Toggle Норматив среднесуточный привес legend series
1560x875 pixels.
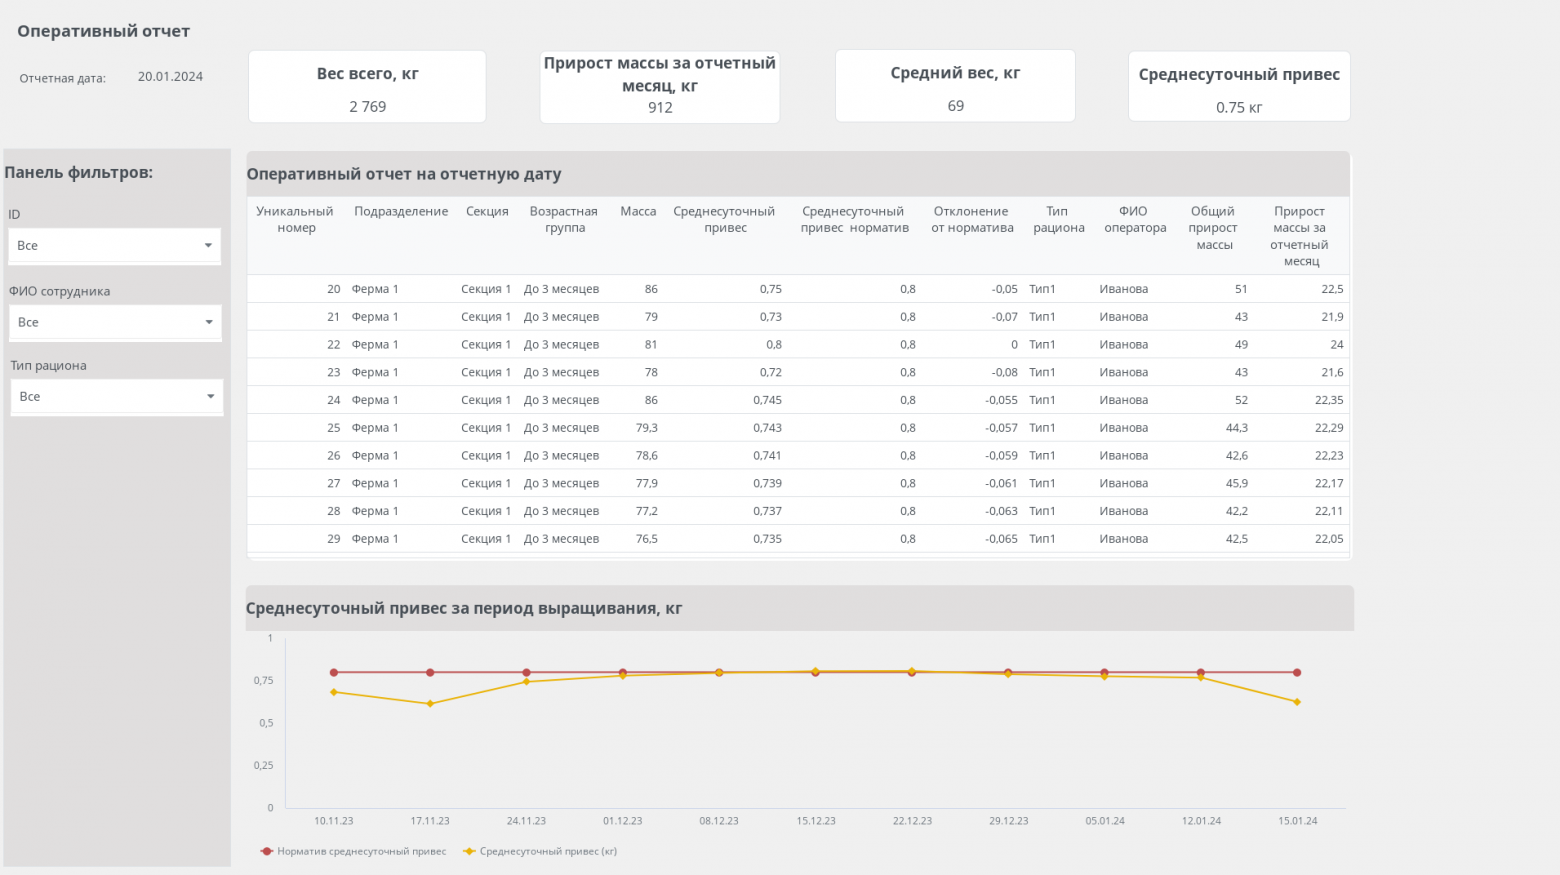[x=354, y=852]
